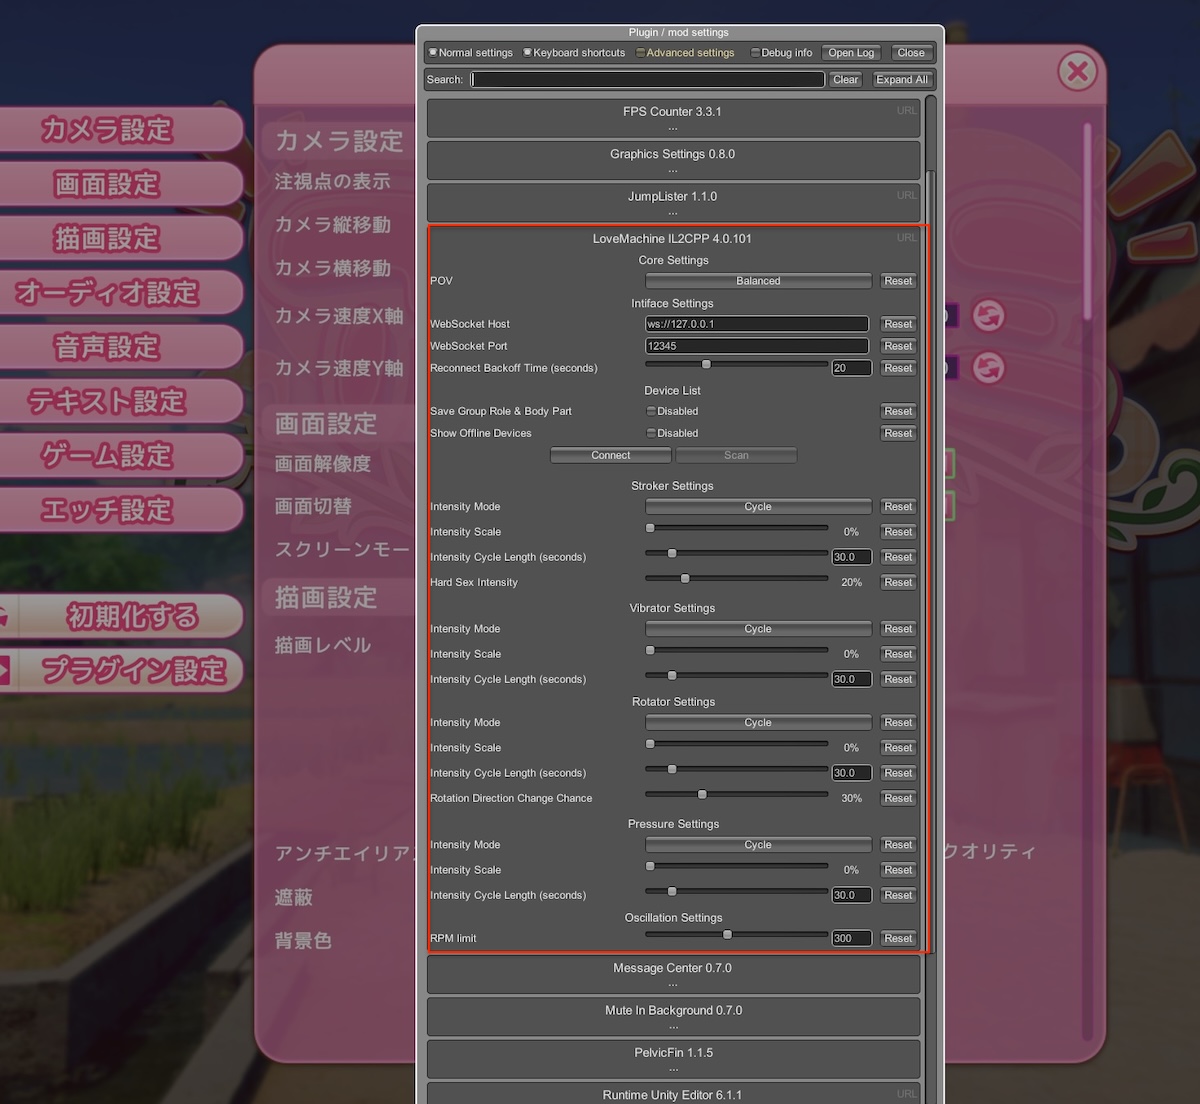This screenshot has height=1104, width=1200.
Task: Toggle Save Group Role & Body Part checkbox
Action: [651, 411]
